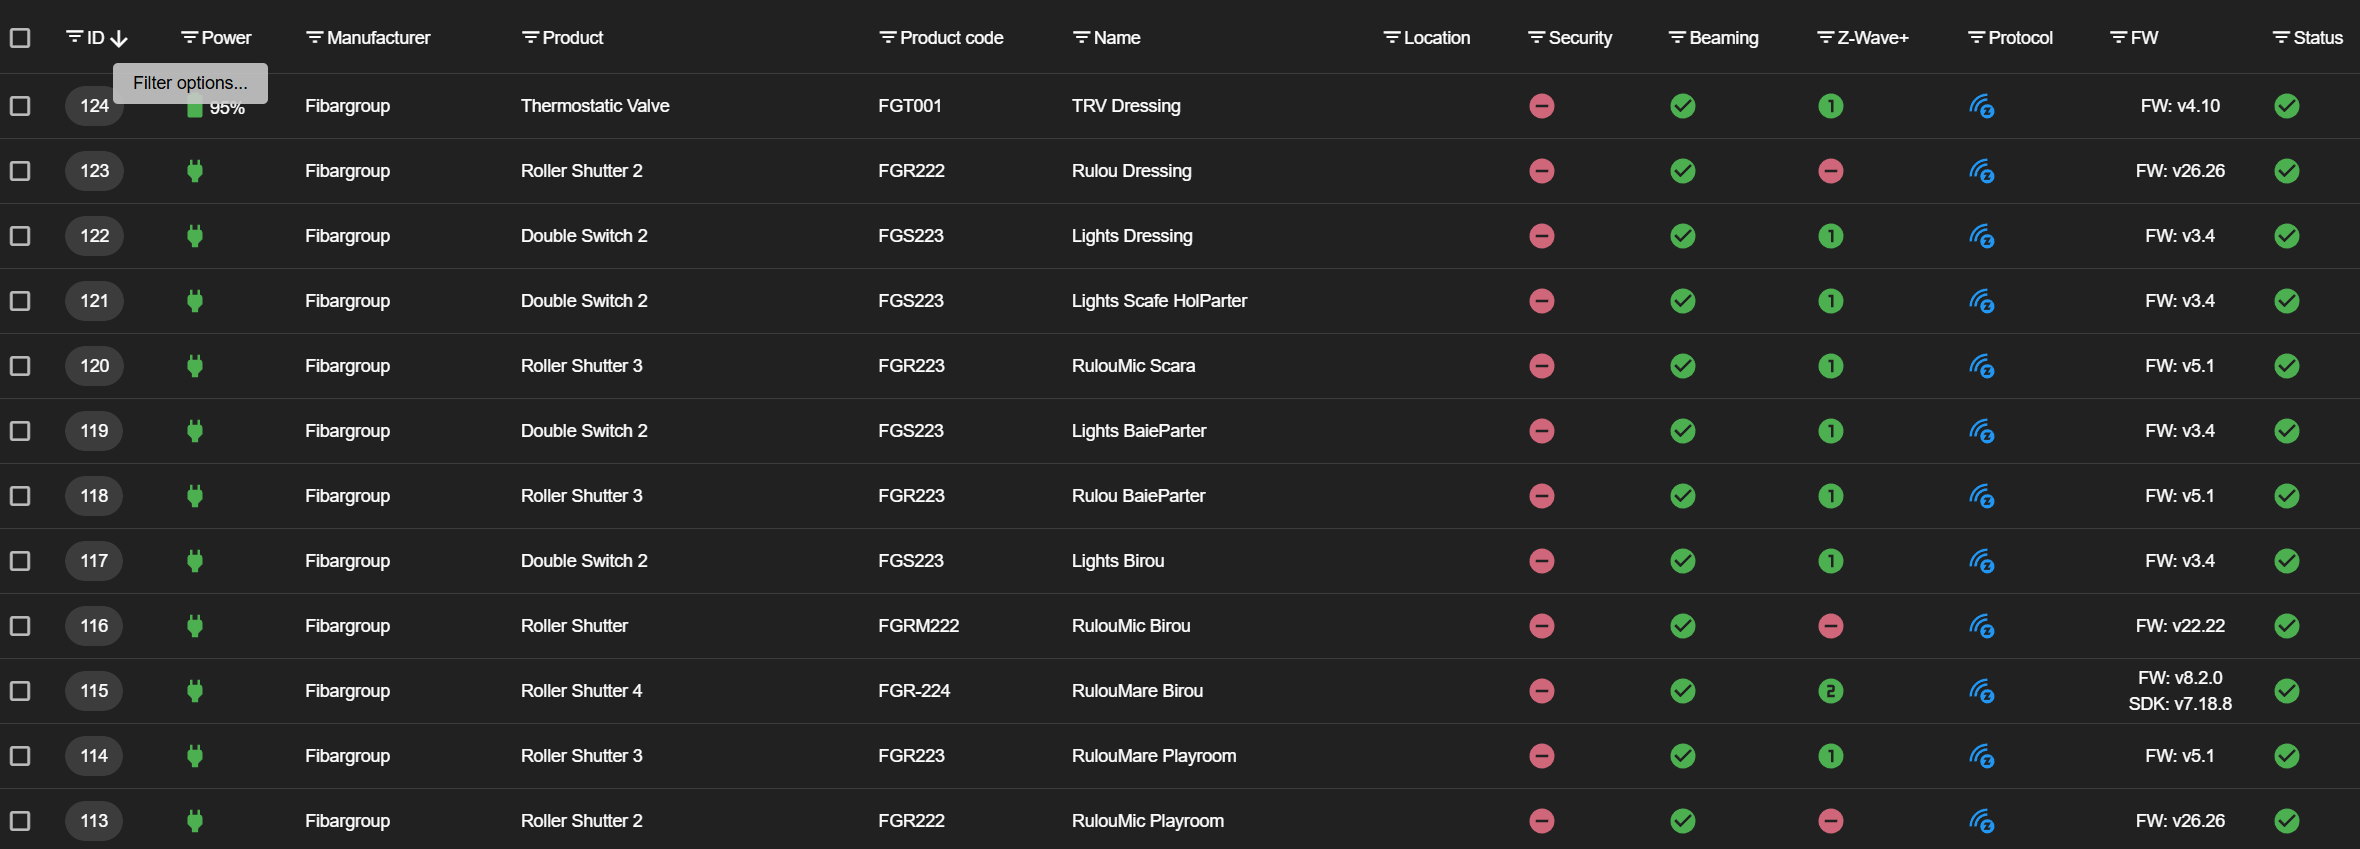The height and width of the screenshot is (849, 2360).
Task: Select the checkbox for node 115
Action: pos(20,691)
